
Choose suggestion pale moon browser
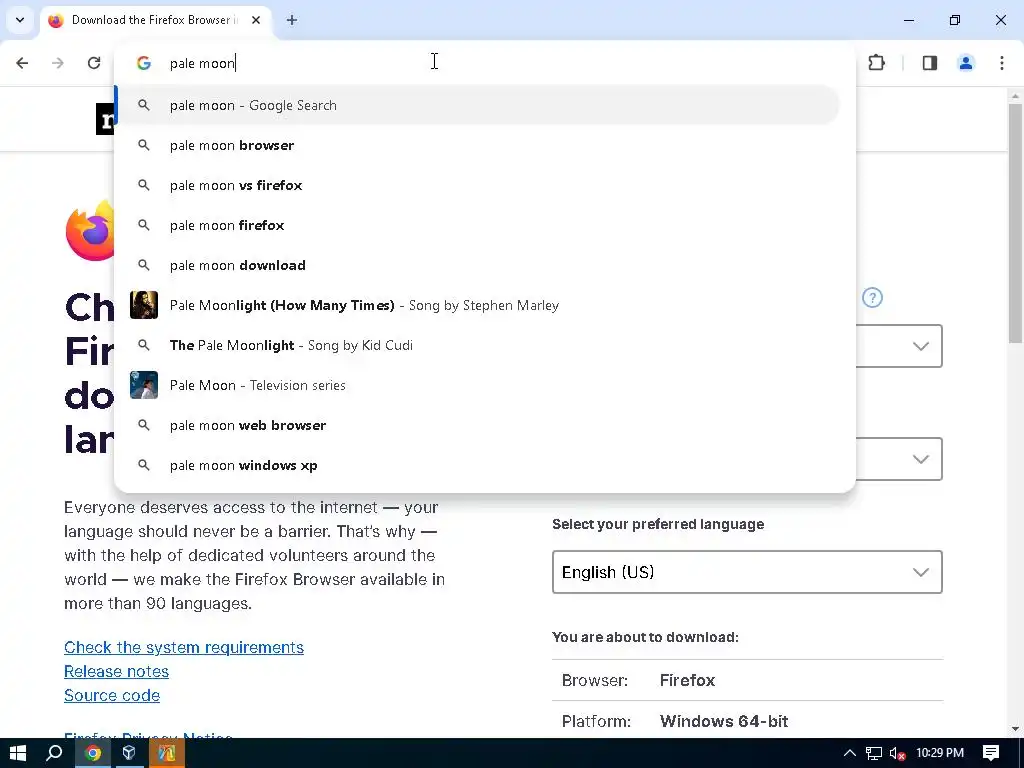[x=477, y=145]
